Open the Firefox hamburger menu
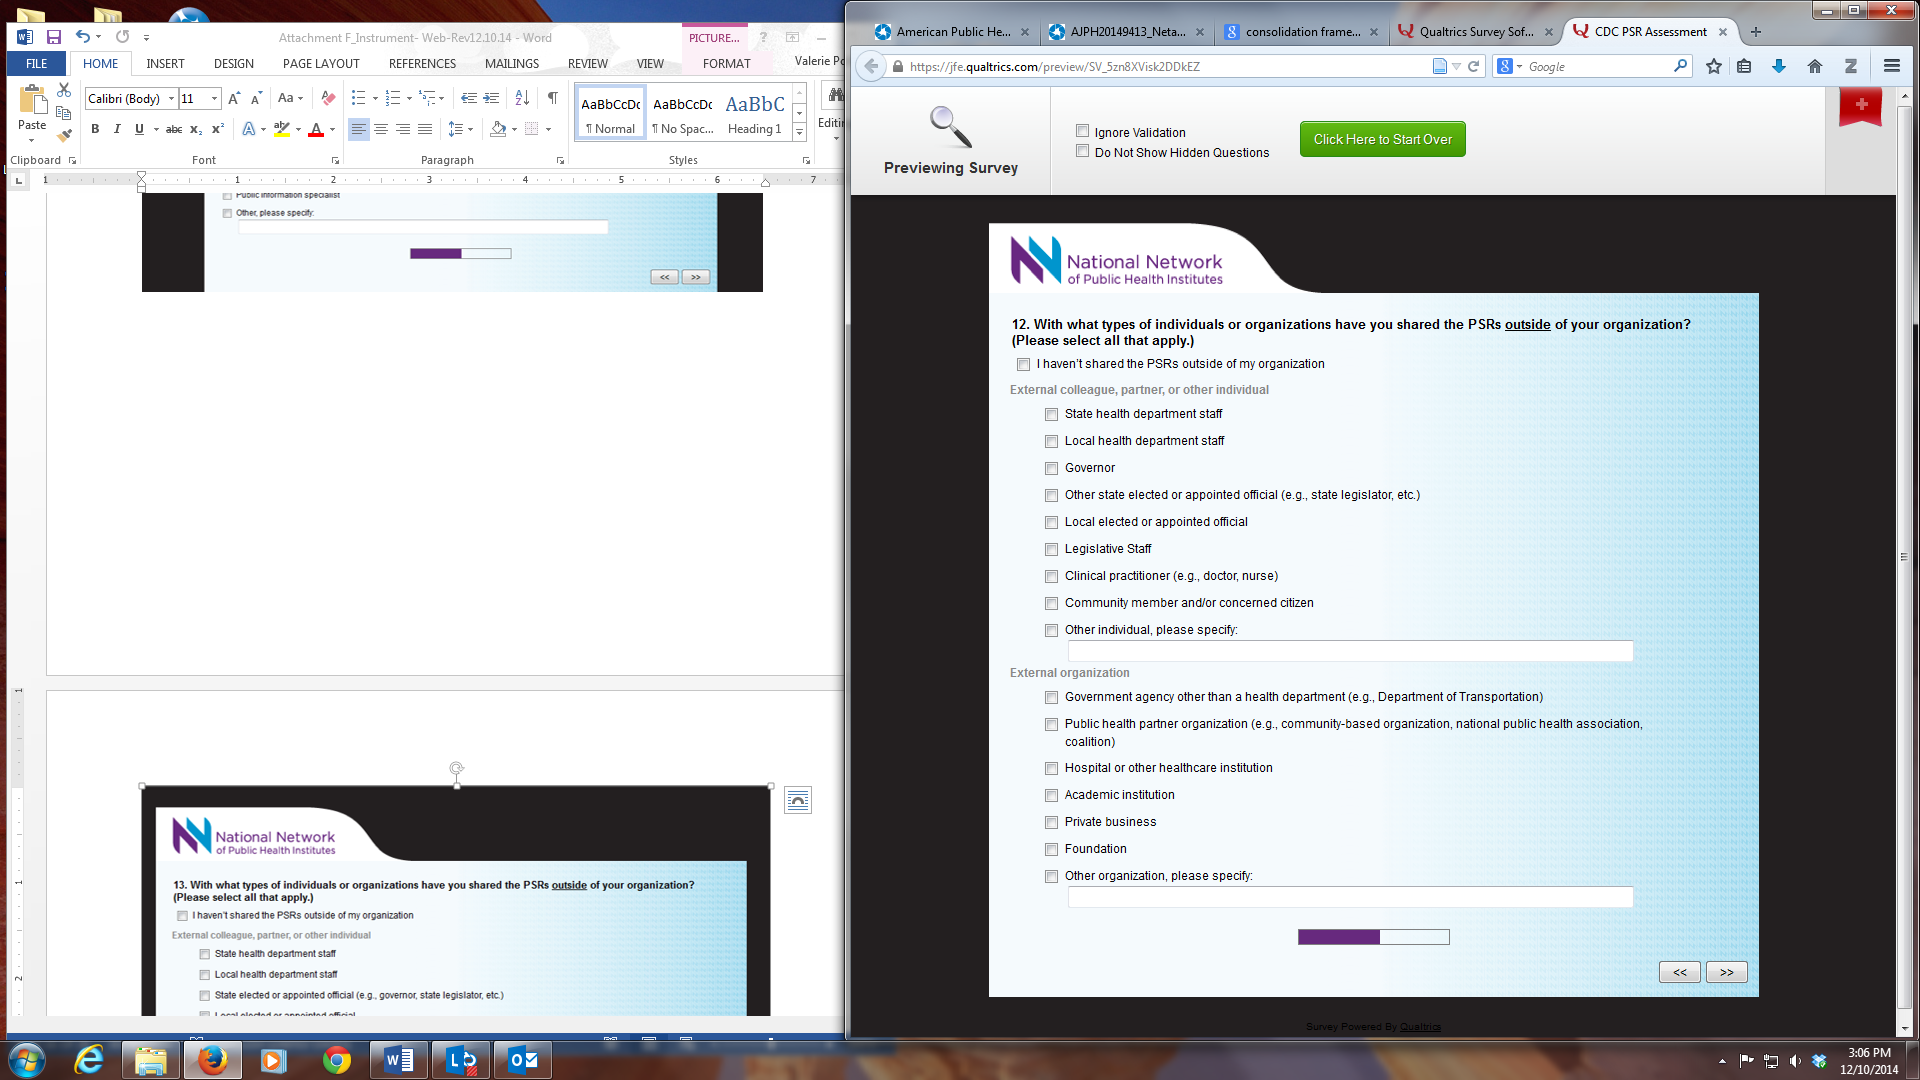 tap(1891, 66)
